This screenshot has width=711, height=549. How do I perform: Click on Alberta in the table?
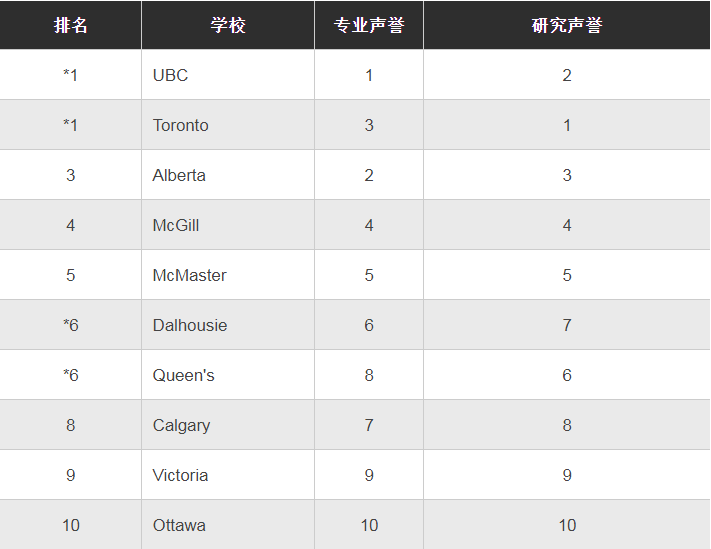[x=179, y=175]
